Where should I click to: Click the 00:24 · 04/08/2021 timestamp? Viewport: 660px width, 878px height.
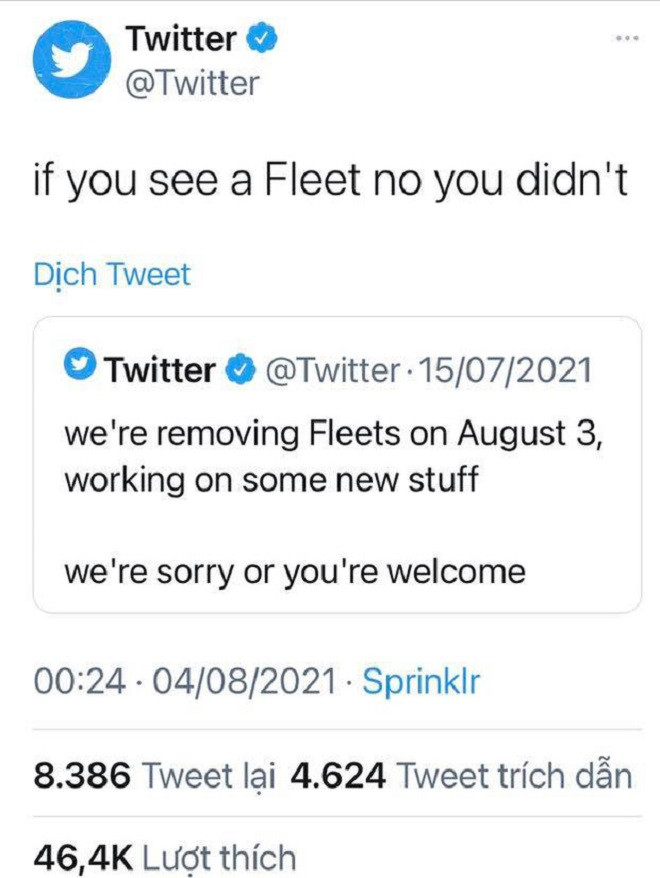point(185,682)
